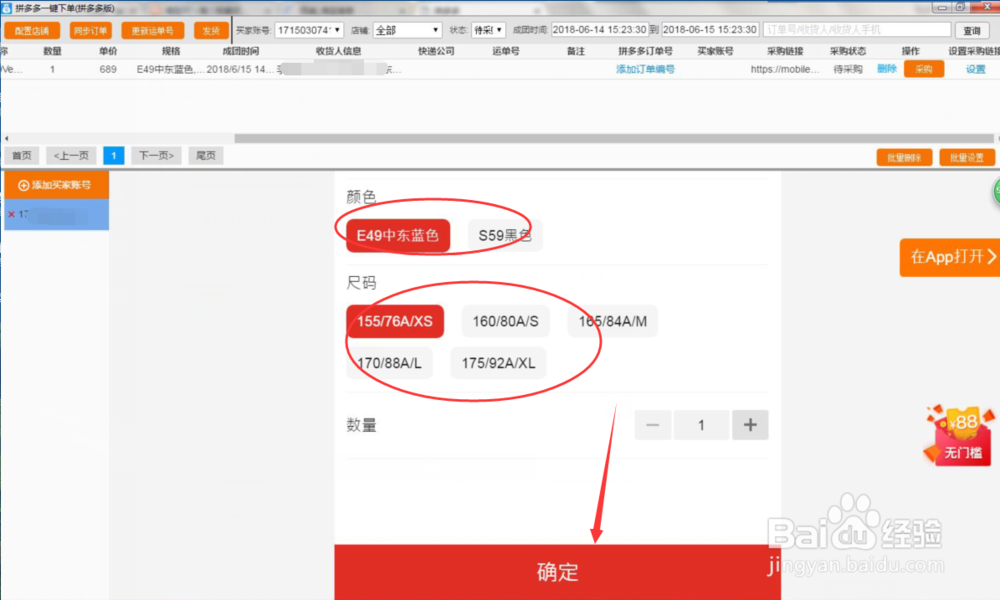1000x600 pixels.
Task: Click the 收货人信息 column header
Action: pos(338,51)
